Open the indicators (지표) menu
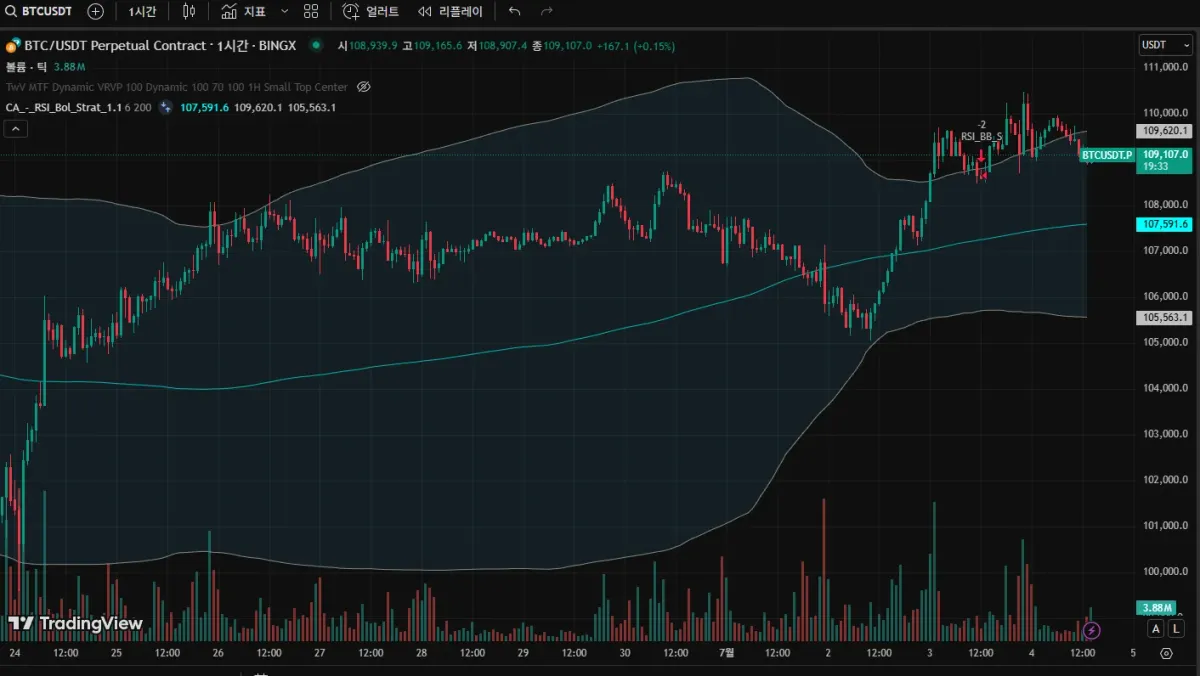 (243, 12)
